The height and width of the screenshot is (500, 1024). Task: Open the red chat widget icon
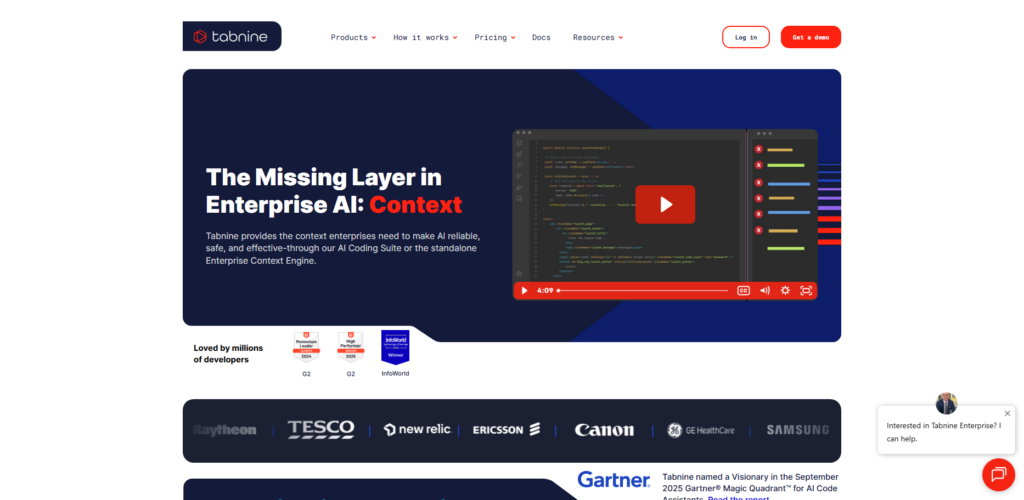tap(998, 473)
